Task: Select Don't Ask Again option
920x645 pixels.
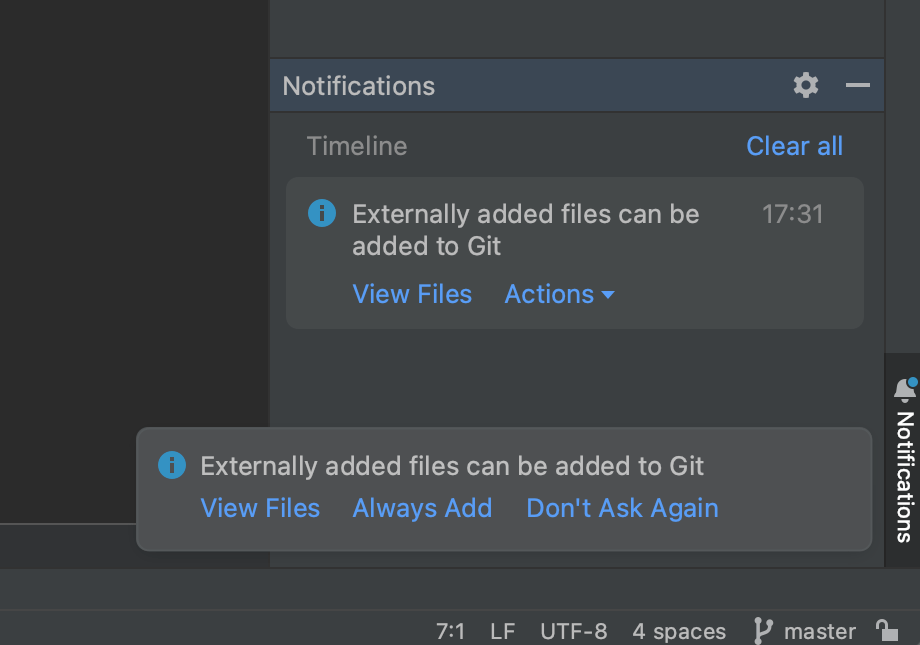Action: coord(623,508)
